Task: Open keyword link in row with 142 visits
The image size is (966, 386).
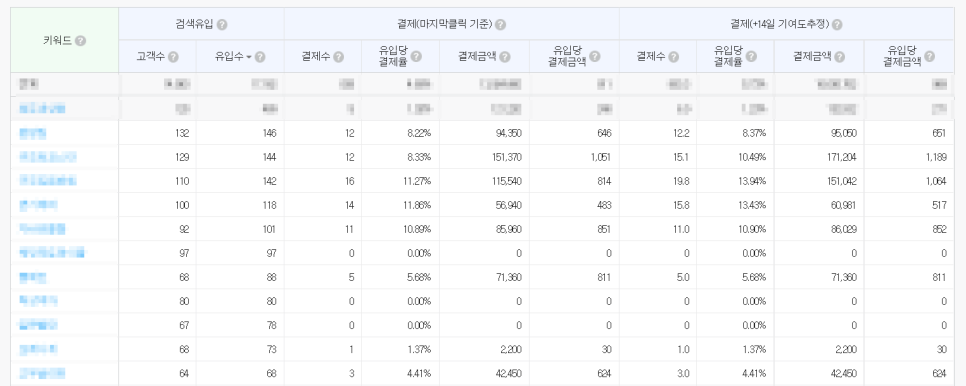Action: [47, 181]
